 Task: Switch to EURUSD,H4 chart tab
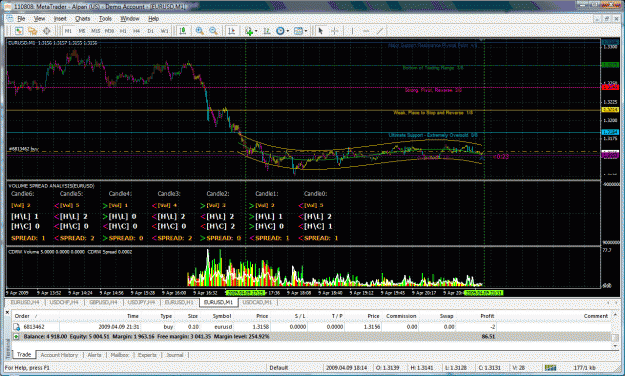coord(25,303)
